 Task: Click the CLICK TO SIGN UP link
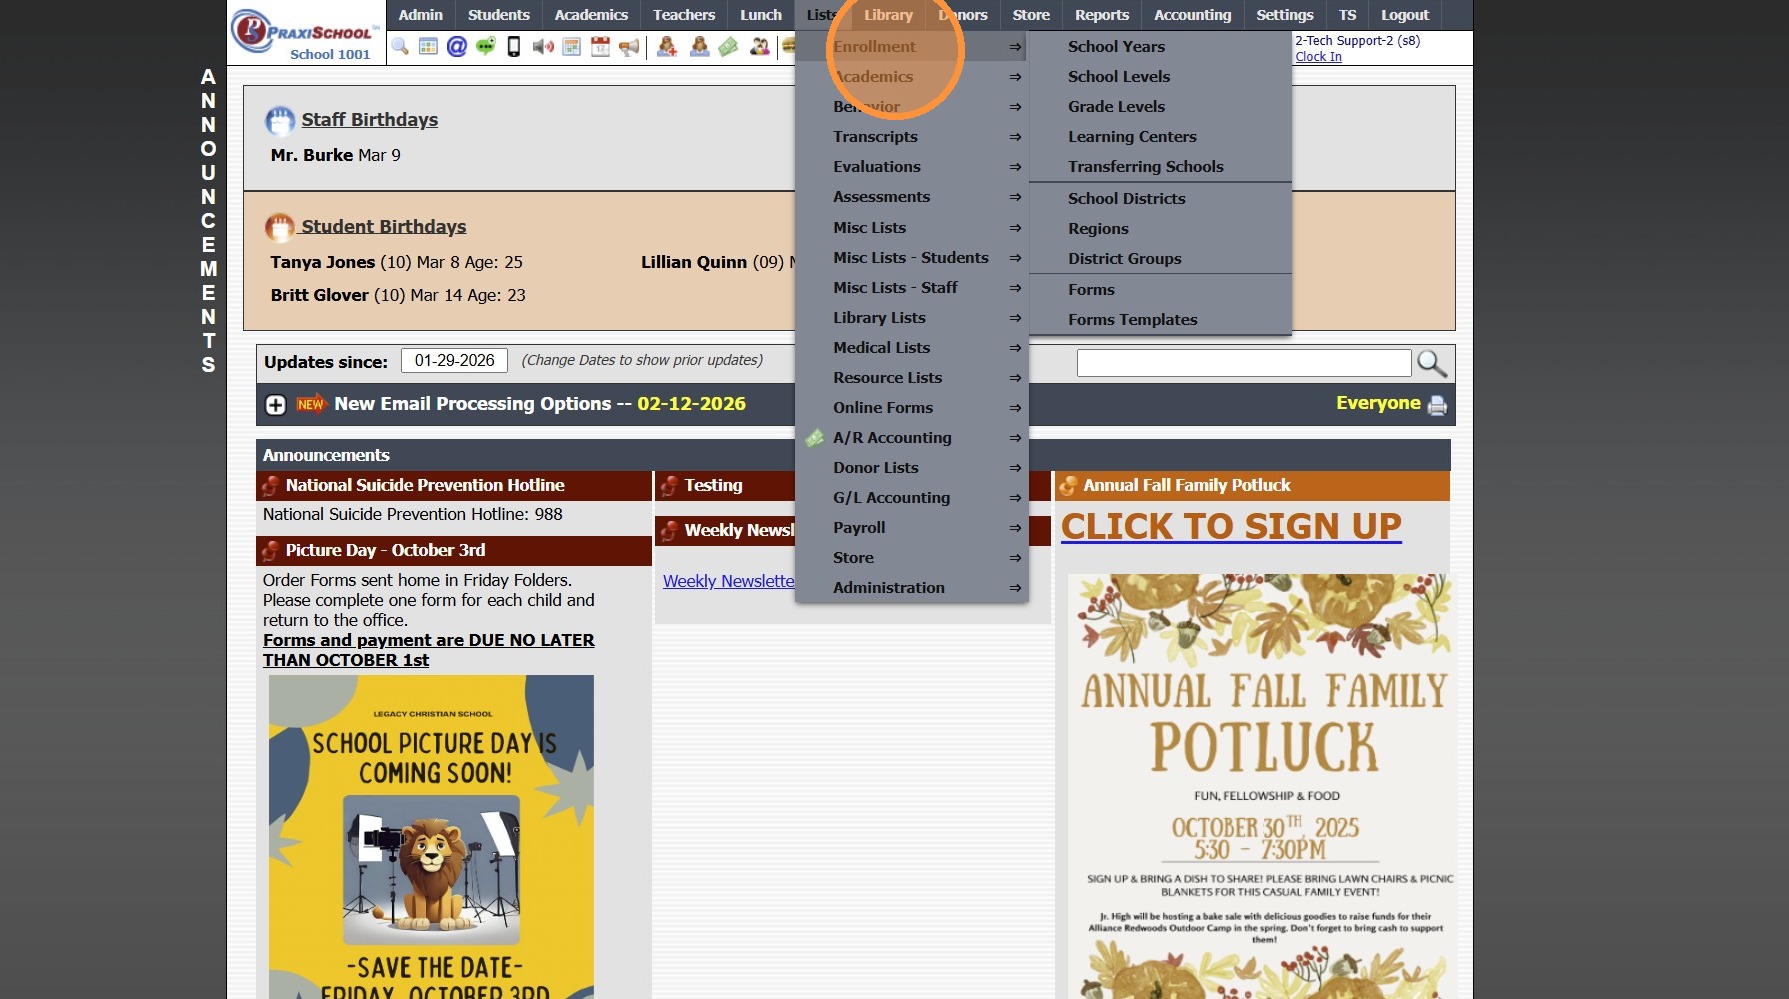[1231, 526]
